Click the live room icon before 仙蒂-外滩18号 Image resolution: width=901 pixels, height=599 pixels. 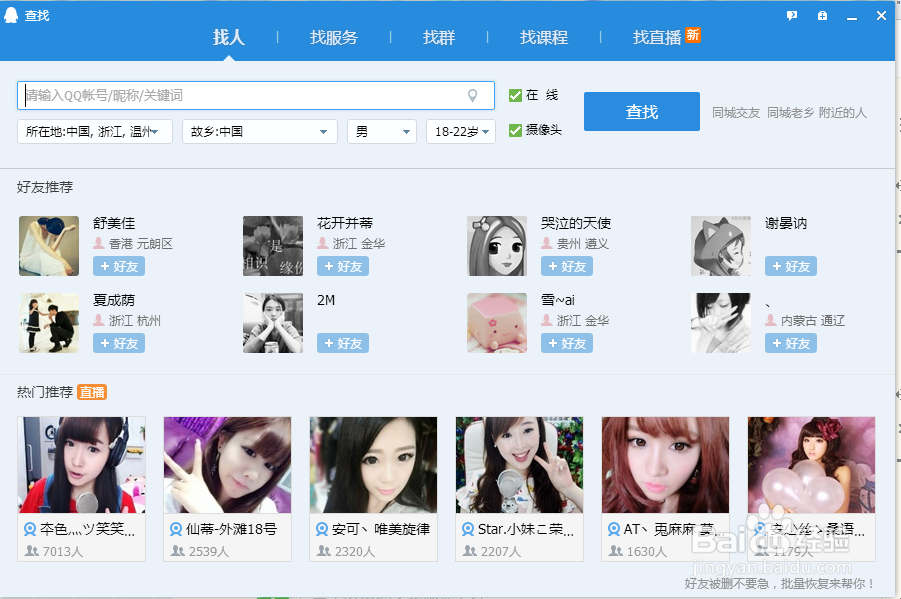[x=176, y=529]
